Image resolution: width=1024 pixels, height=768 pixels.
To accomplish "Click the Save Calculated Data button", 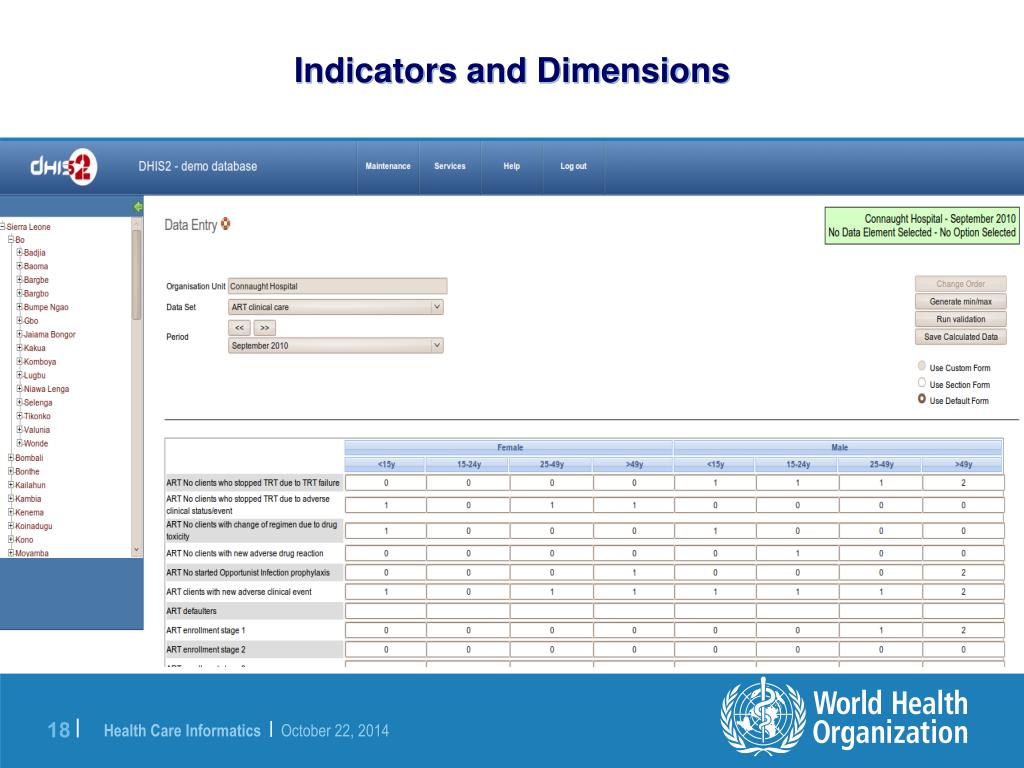I will tap(961, 337).
